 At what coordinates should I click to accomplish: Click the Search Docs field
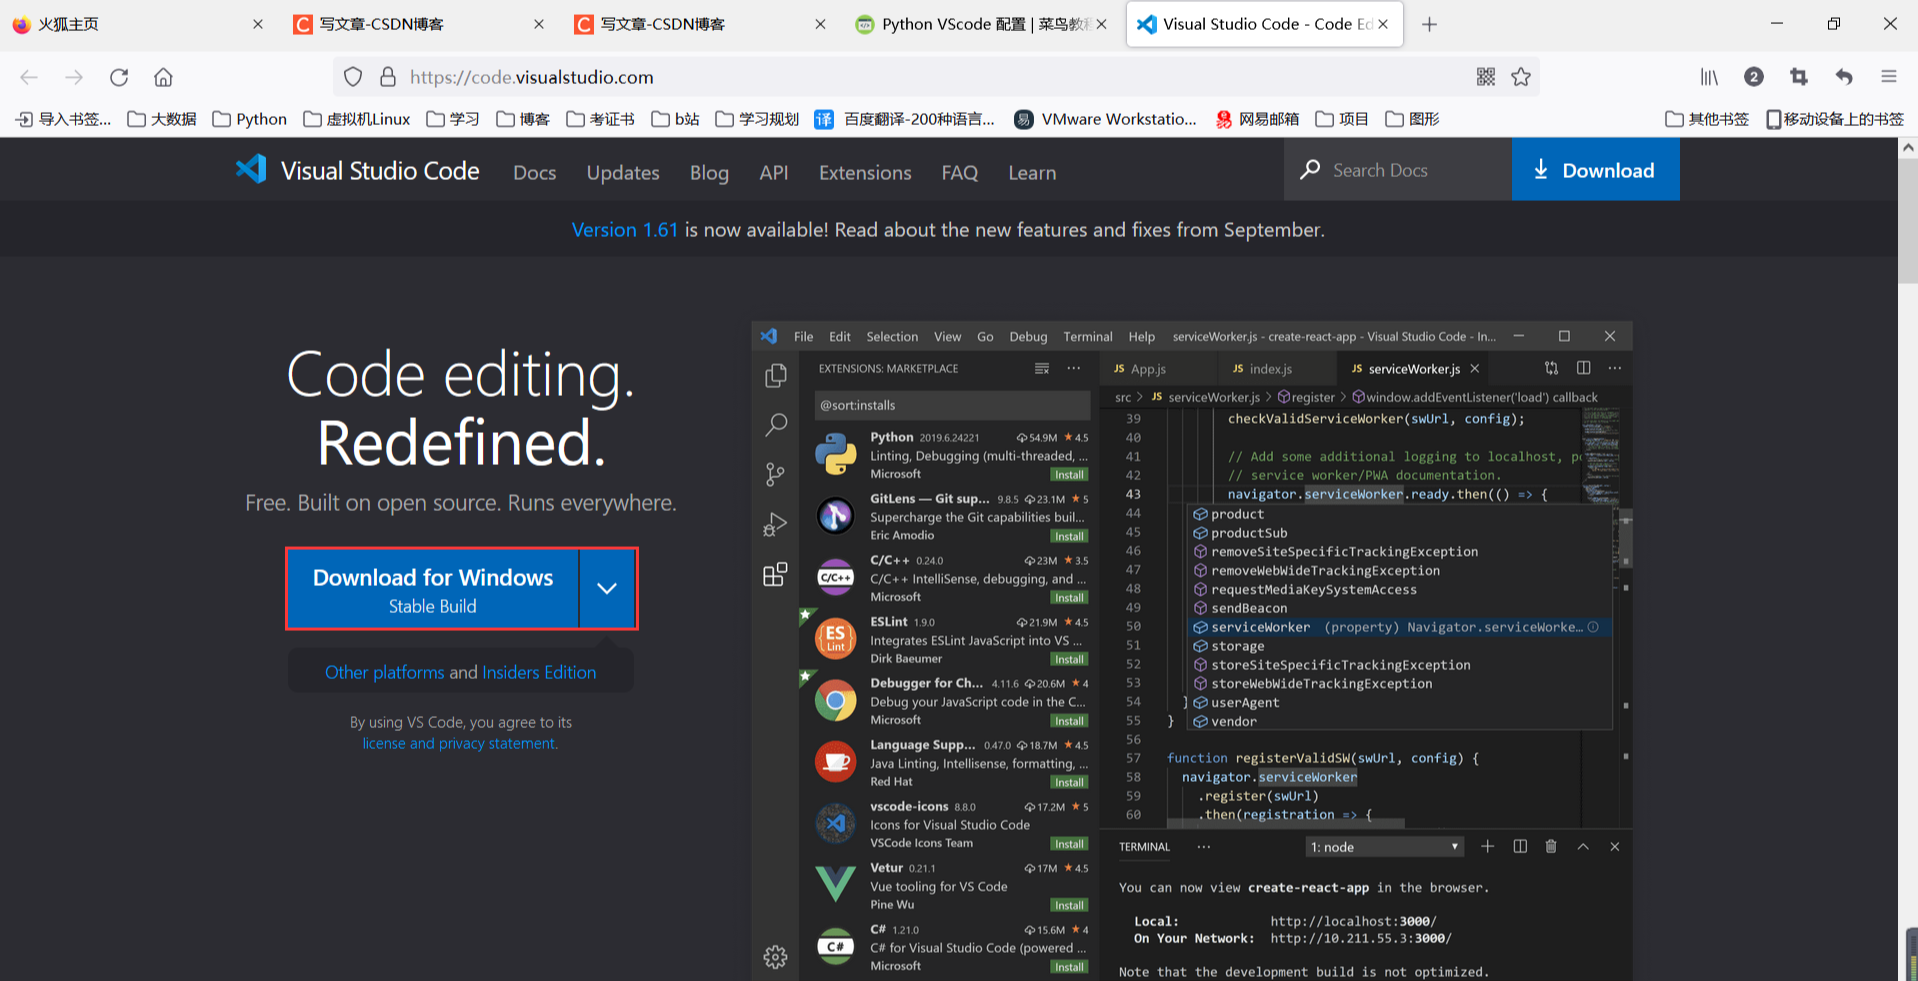click(x=1398, y=170)
